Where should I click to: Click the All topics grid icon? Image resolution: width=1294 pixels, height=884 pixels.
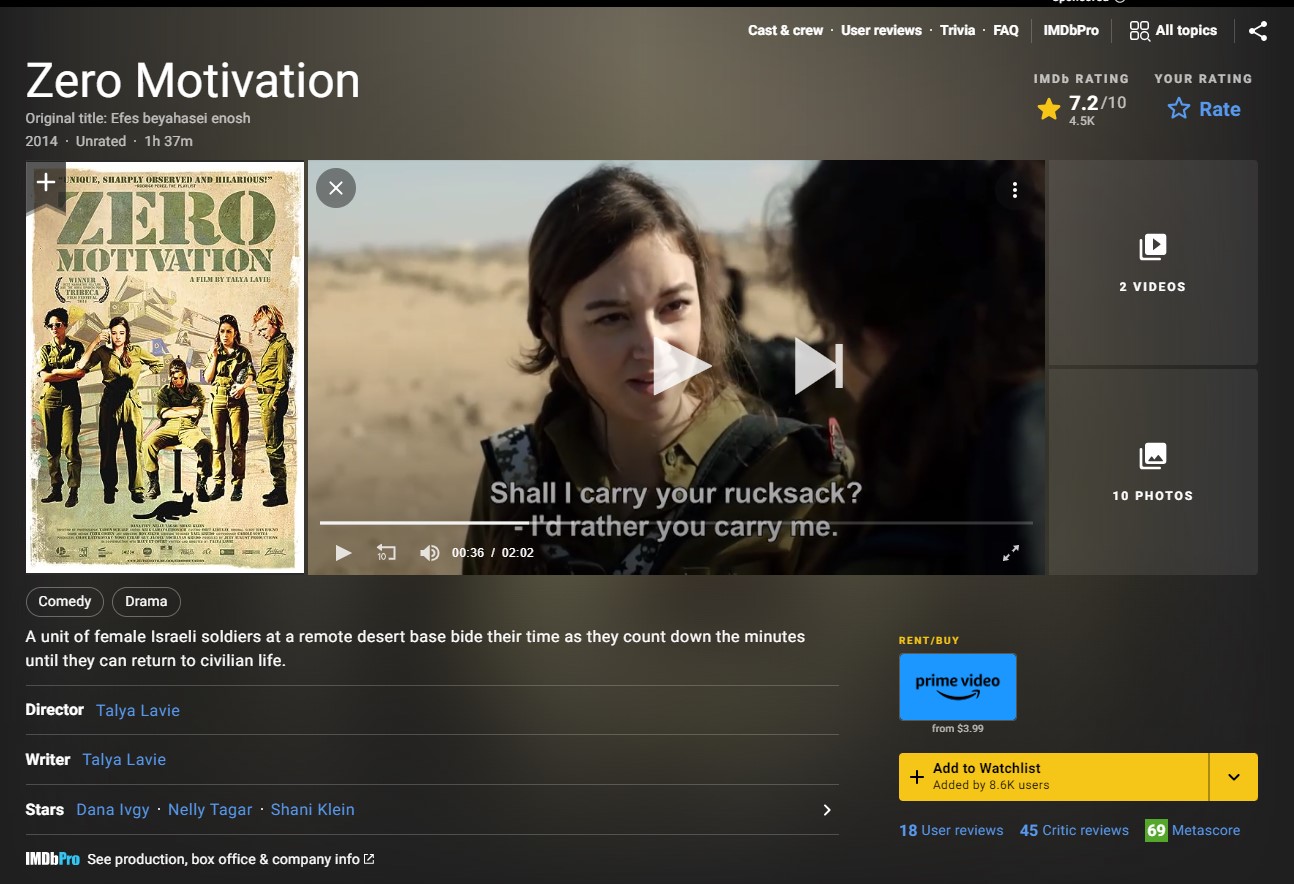tap(1139, 31)
